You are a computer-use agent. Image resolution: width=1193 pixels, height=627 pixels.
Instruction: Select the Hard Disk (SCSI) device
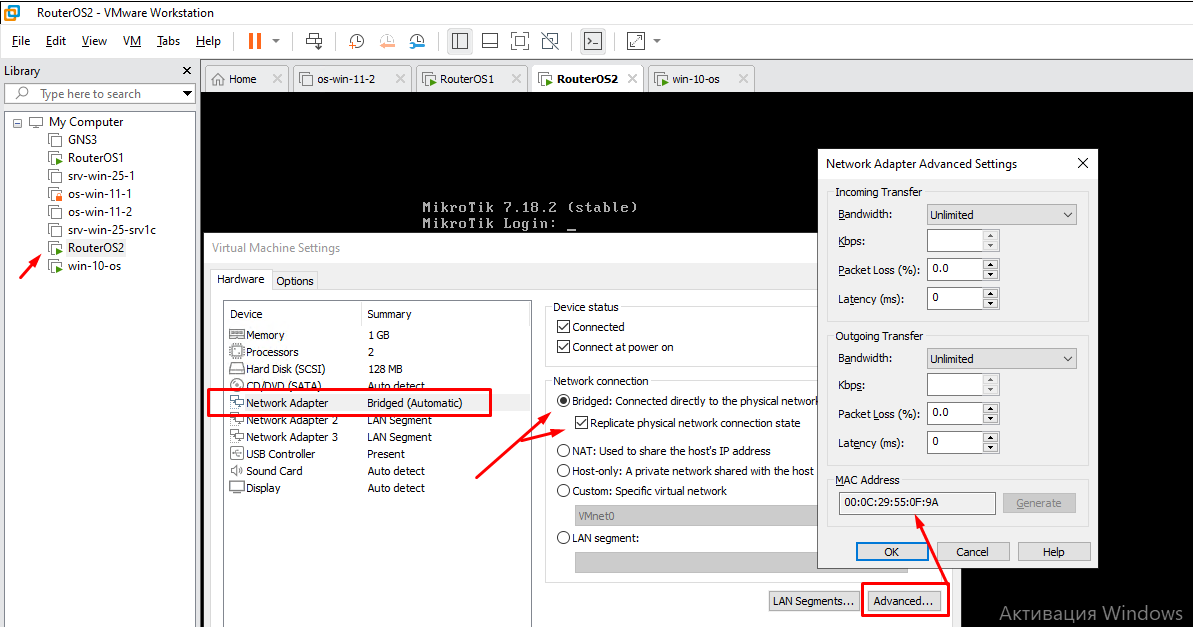377,369
